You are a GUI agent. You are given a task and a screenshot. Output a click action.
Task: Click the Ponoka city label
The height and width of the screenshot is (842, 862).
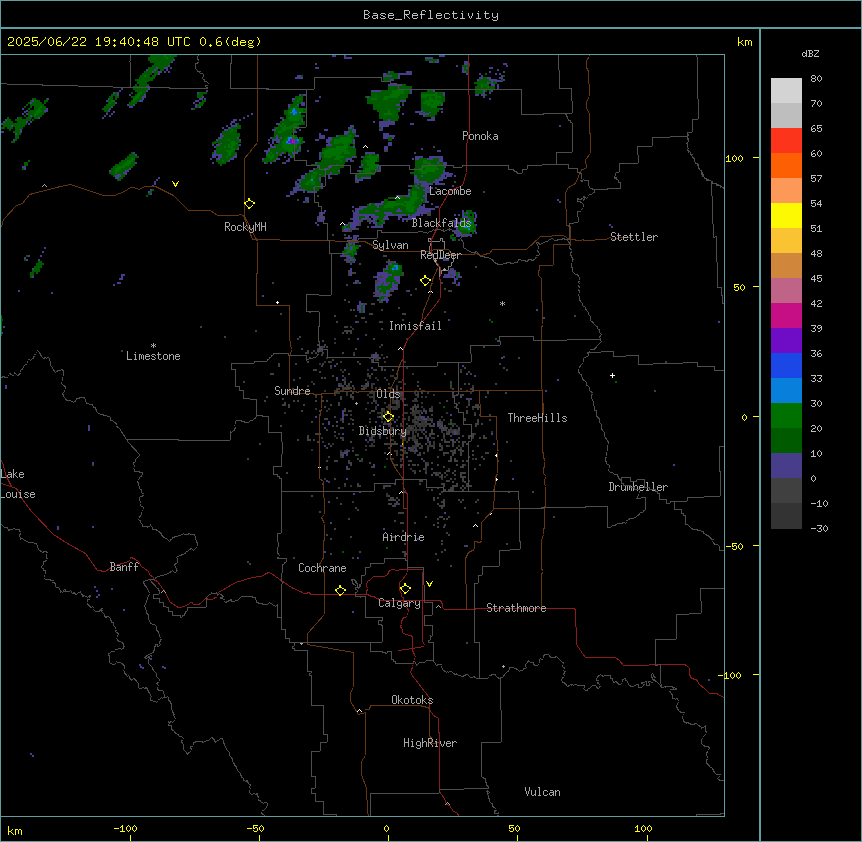[480, 136]
